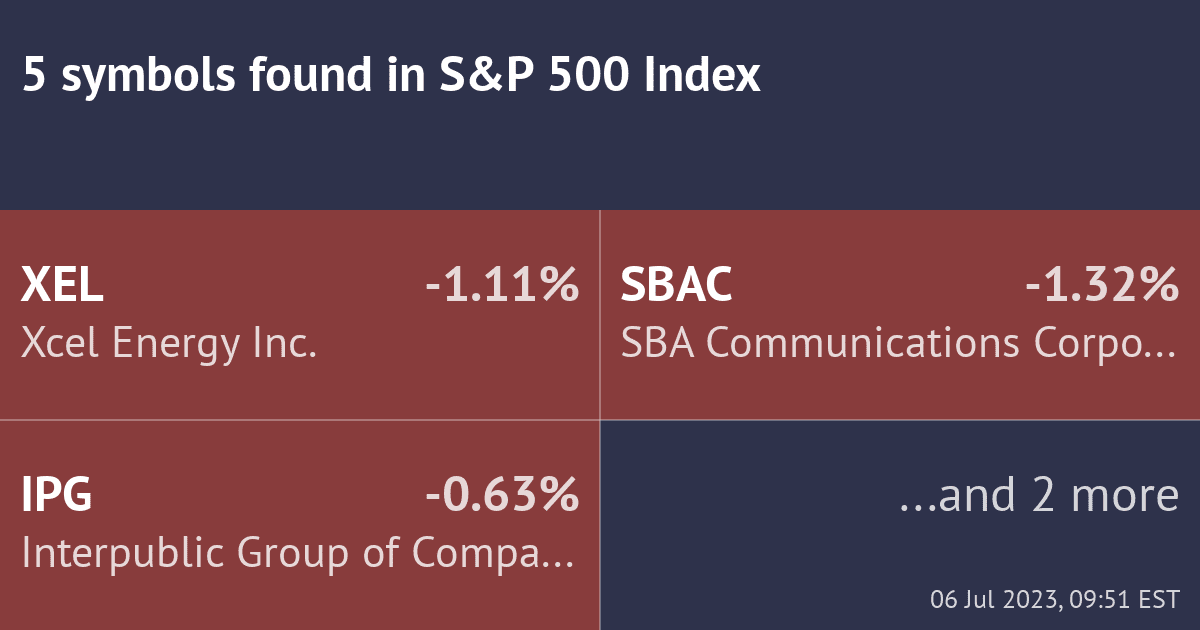Click the XEL ticker symbol
The height and width of the screenshot is (630, 1200).
[x=62, y=287]
